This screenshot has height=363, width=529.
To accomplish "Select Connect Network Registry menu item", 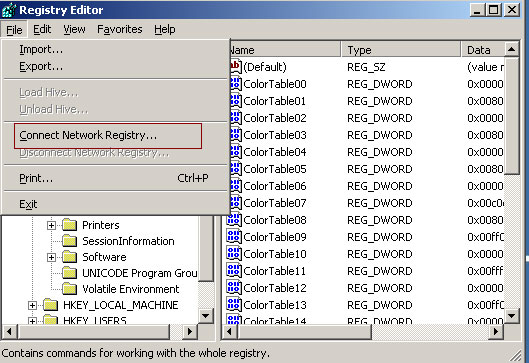I will coord(115,136).
